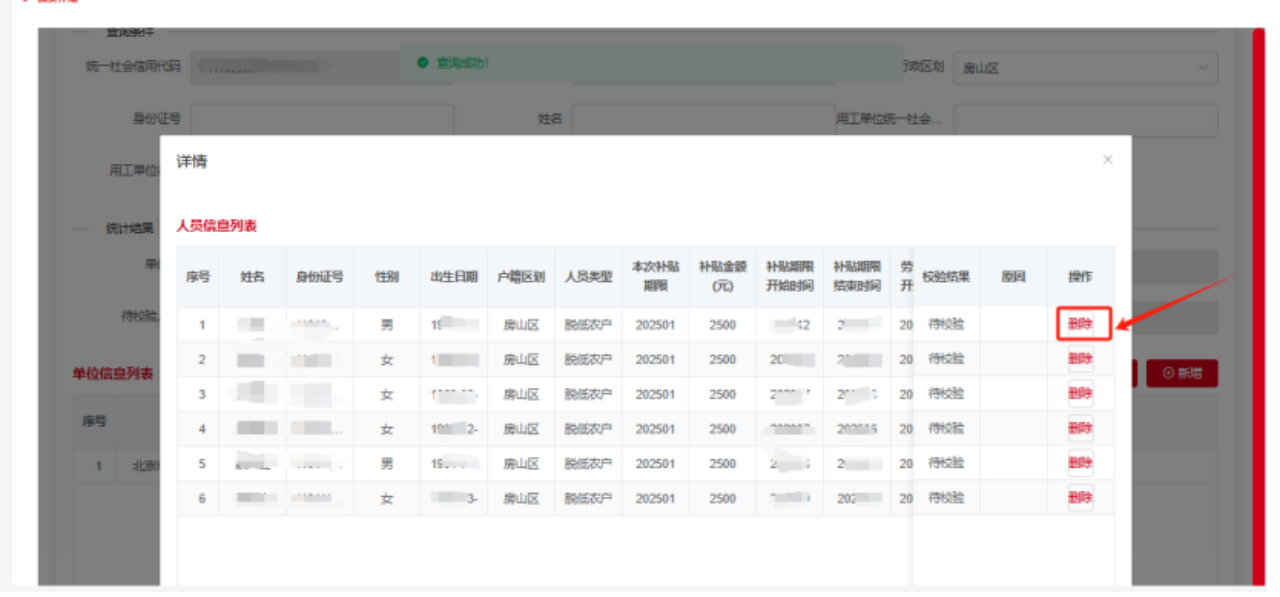Click the 出生日期 column header
The height and width of the screenshot is (597, 1280).
pos(453,277)
